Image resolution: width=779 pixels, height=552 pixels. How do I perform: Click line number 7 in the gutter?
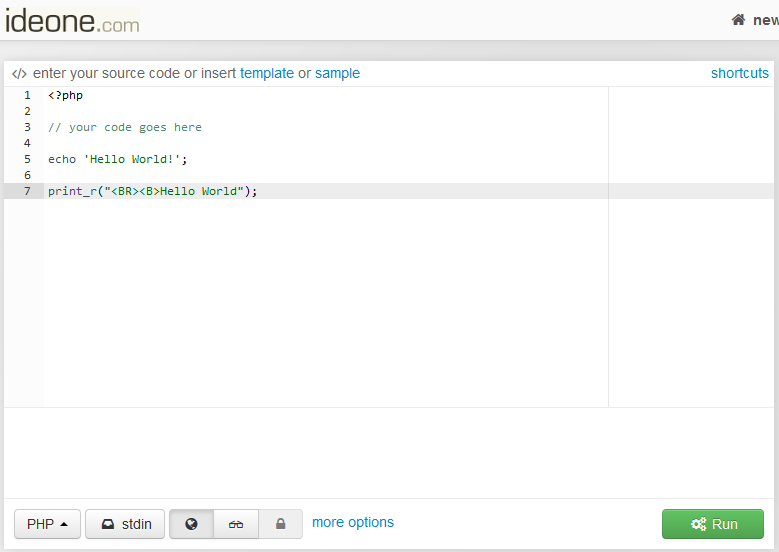coord(27,191)
